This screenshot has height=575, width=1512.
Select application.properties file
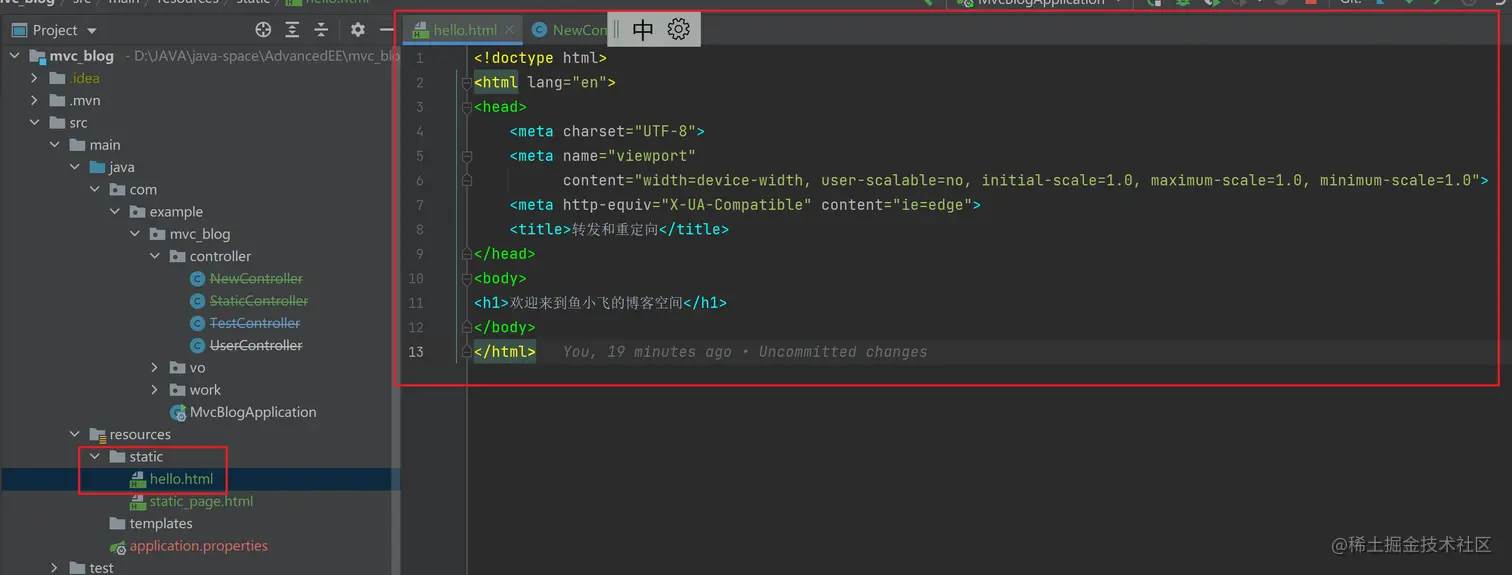pyautogui.click(x=198, y=546)
